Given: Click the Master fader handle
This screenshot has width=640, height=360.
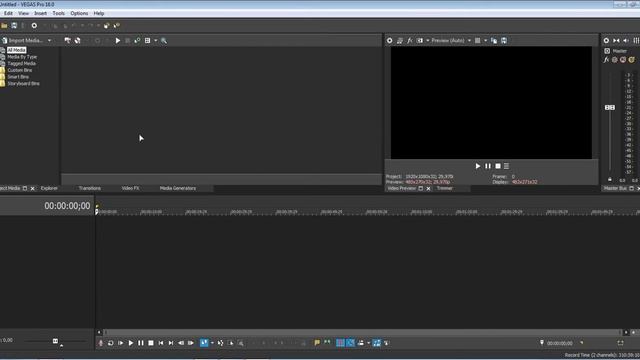Looking at the screenshot, I should tap(610, 107).
